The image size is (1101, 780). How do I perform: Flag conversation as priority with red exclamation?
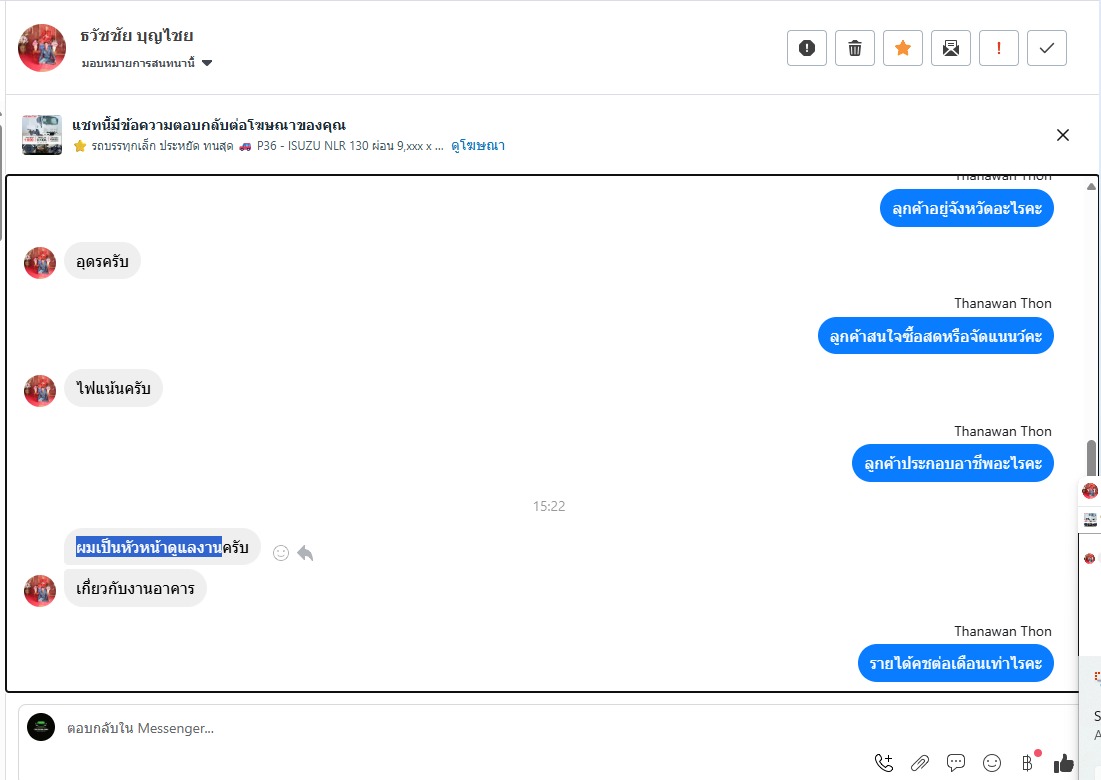click(998, 48)
